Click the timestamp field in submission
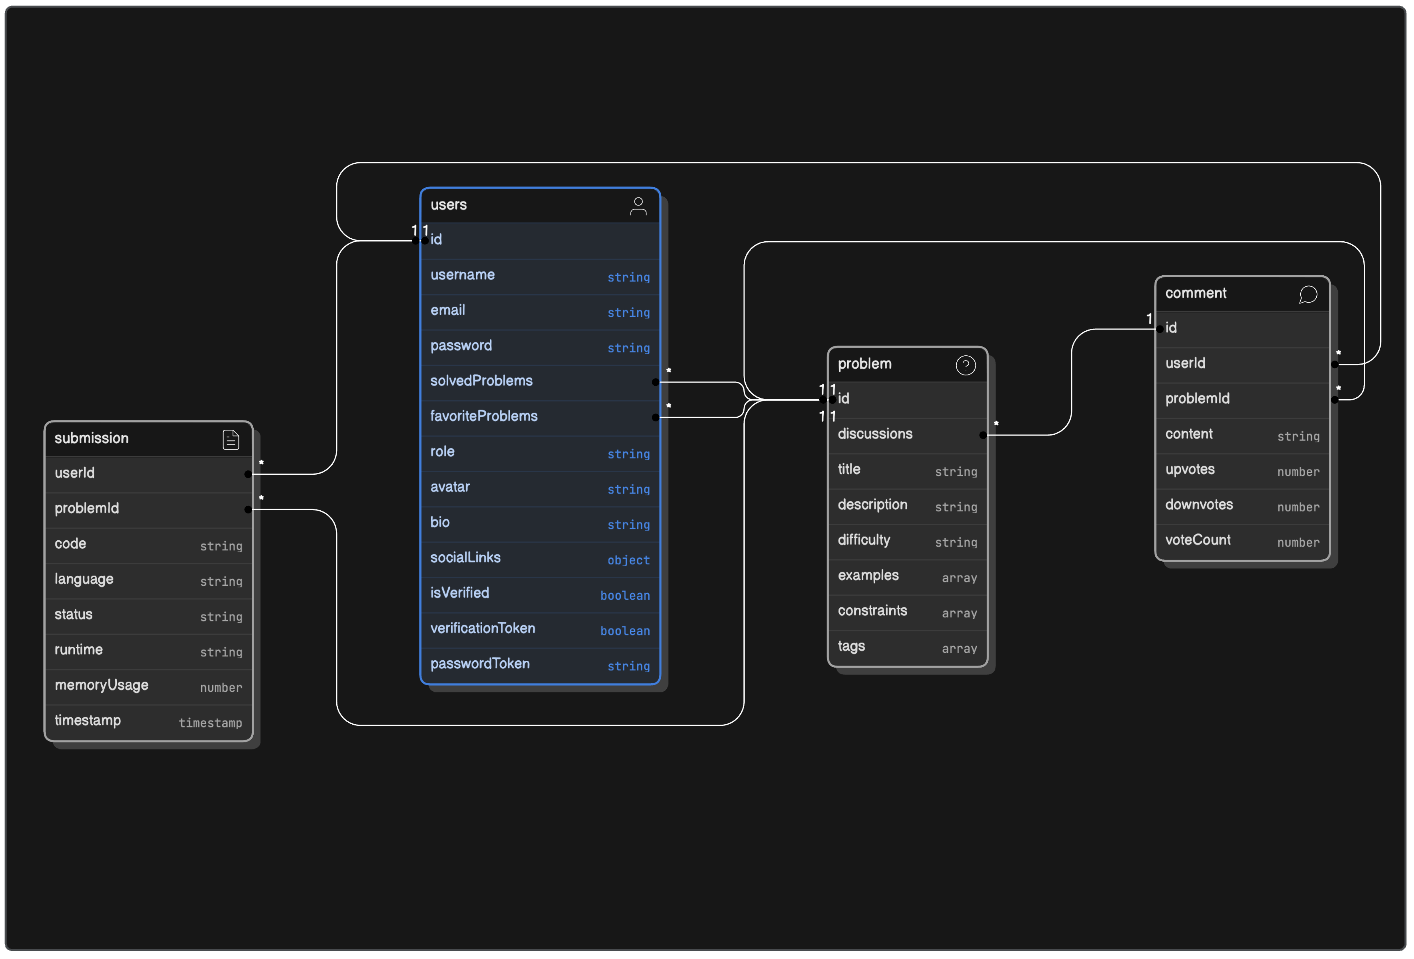Viewport: 1414px width, 959px height. [x=149, y=722]
